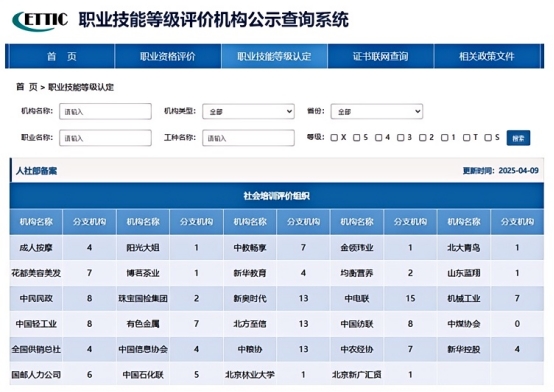Click the CETTIC logo
The image size is (554, 392).
point(40,20)
